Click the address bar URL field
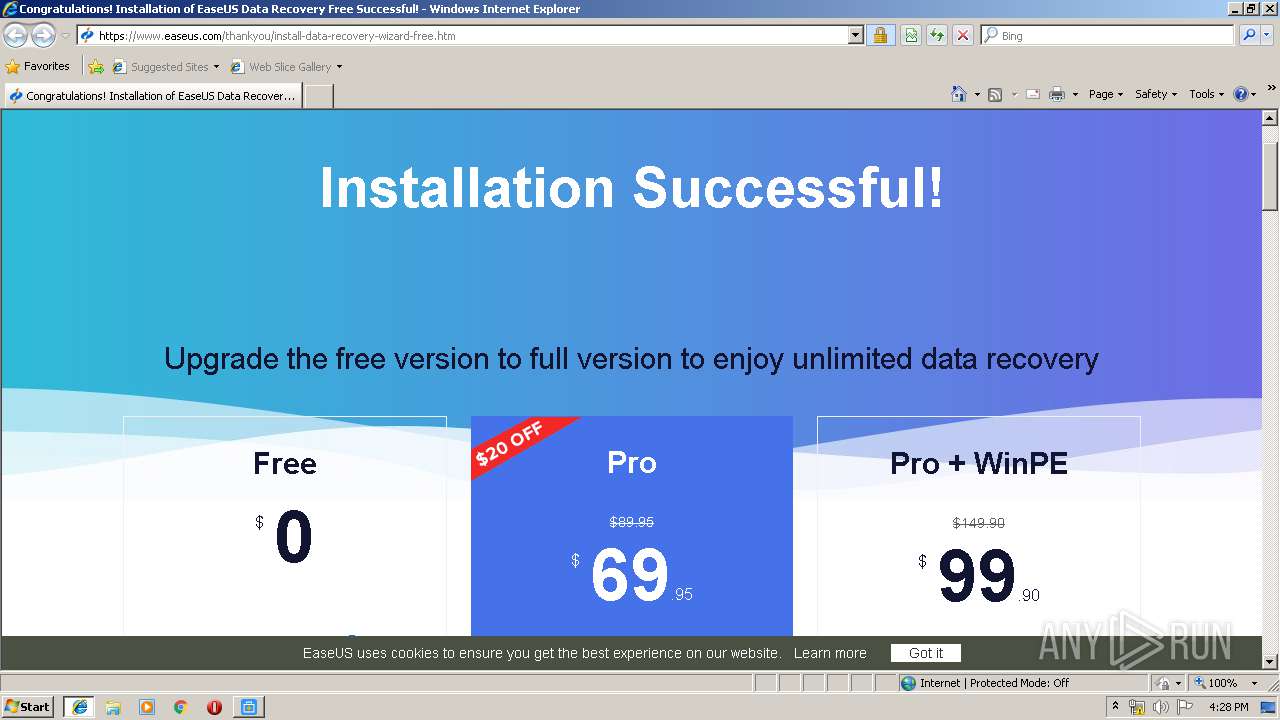Screen dimensions: 1280x720 462,36
